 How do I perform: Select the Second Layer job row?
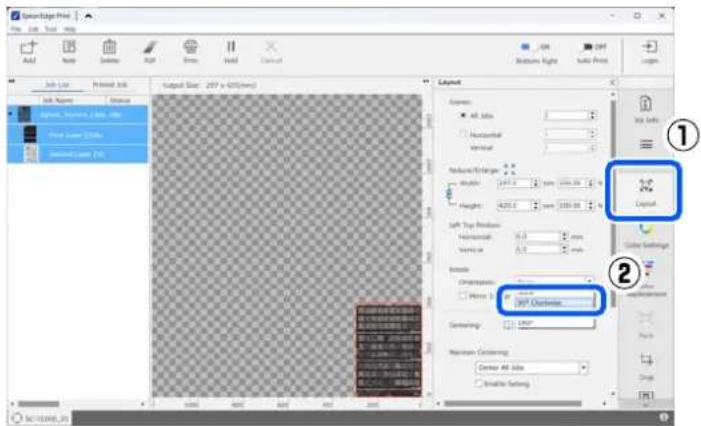coord(77,154)
